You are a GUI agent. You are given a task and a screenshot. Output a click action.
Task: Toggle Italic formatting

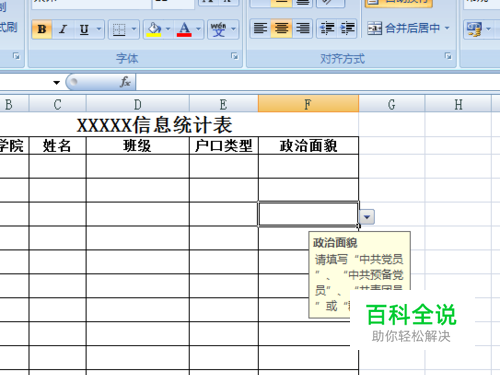coord(62,29)
